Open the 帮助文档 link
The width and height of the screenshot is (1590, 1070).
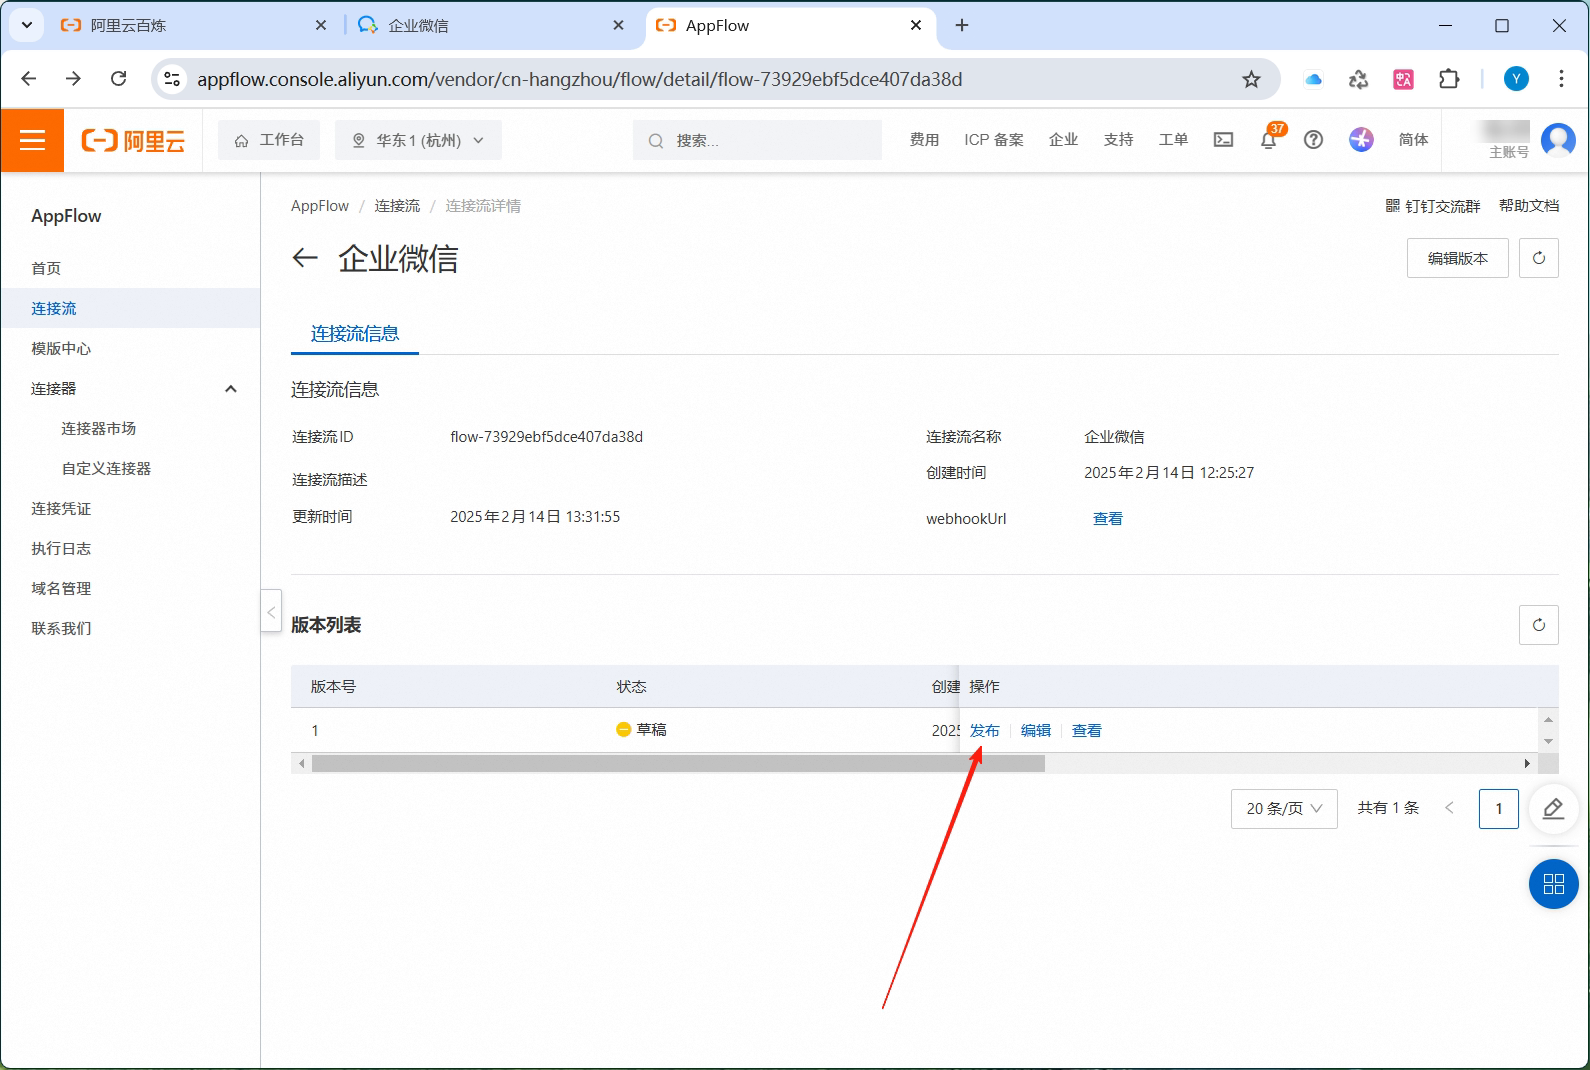(1529, 206)
